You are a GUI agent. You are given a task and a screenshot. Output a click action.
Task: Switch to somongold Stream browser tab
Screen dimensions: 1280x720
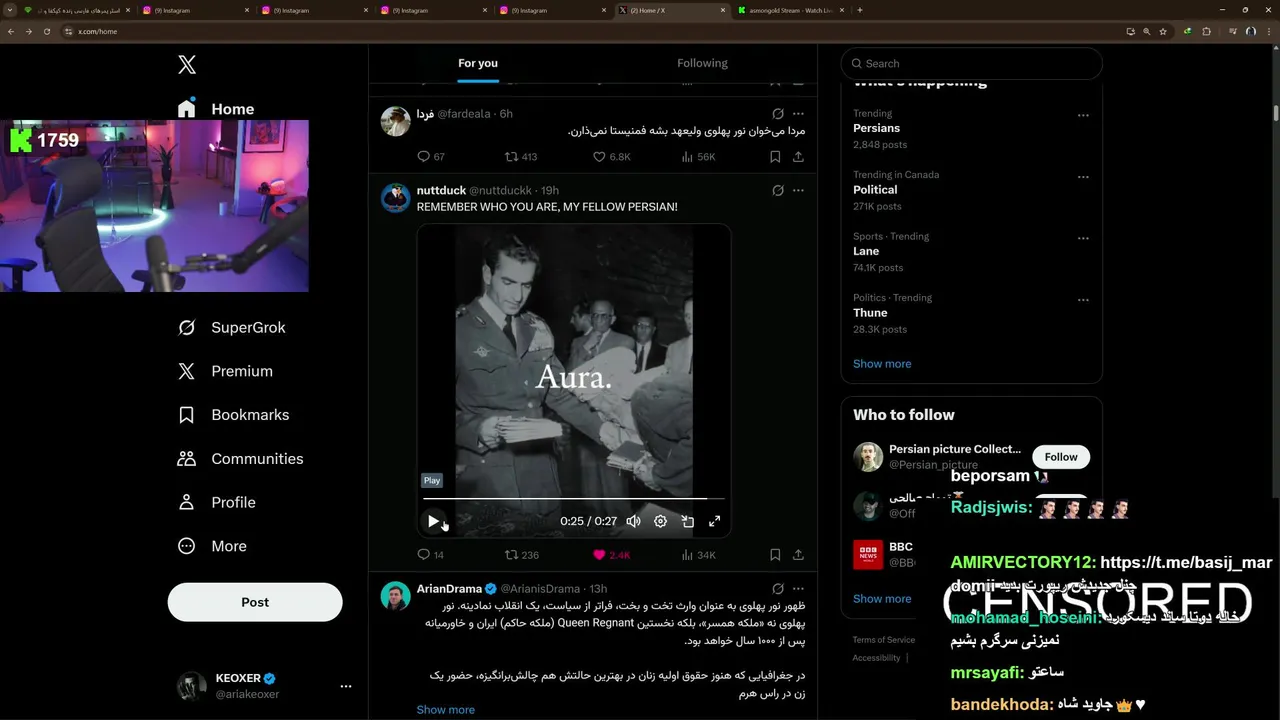point(790,10)
